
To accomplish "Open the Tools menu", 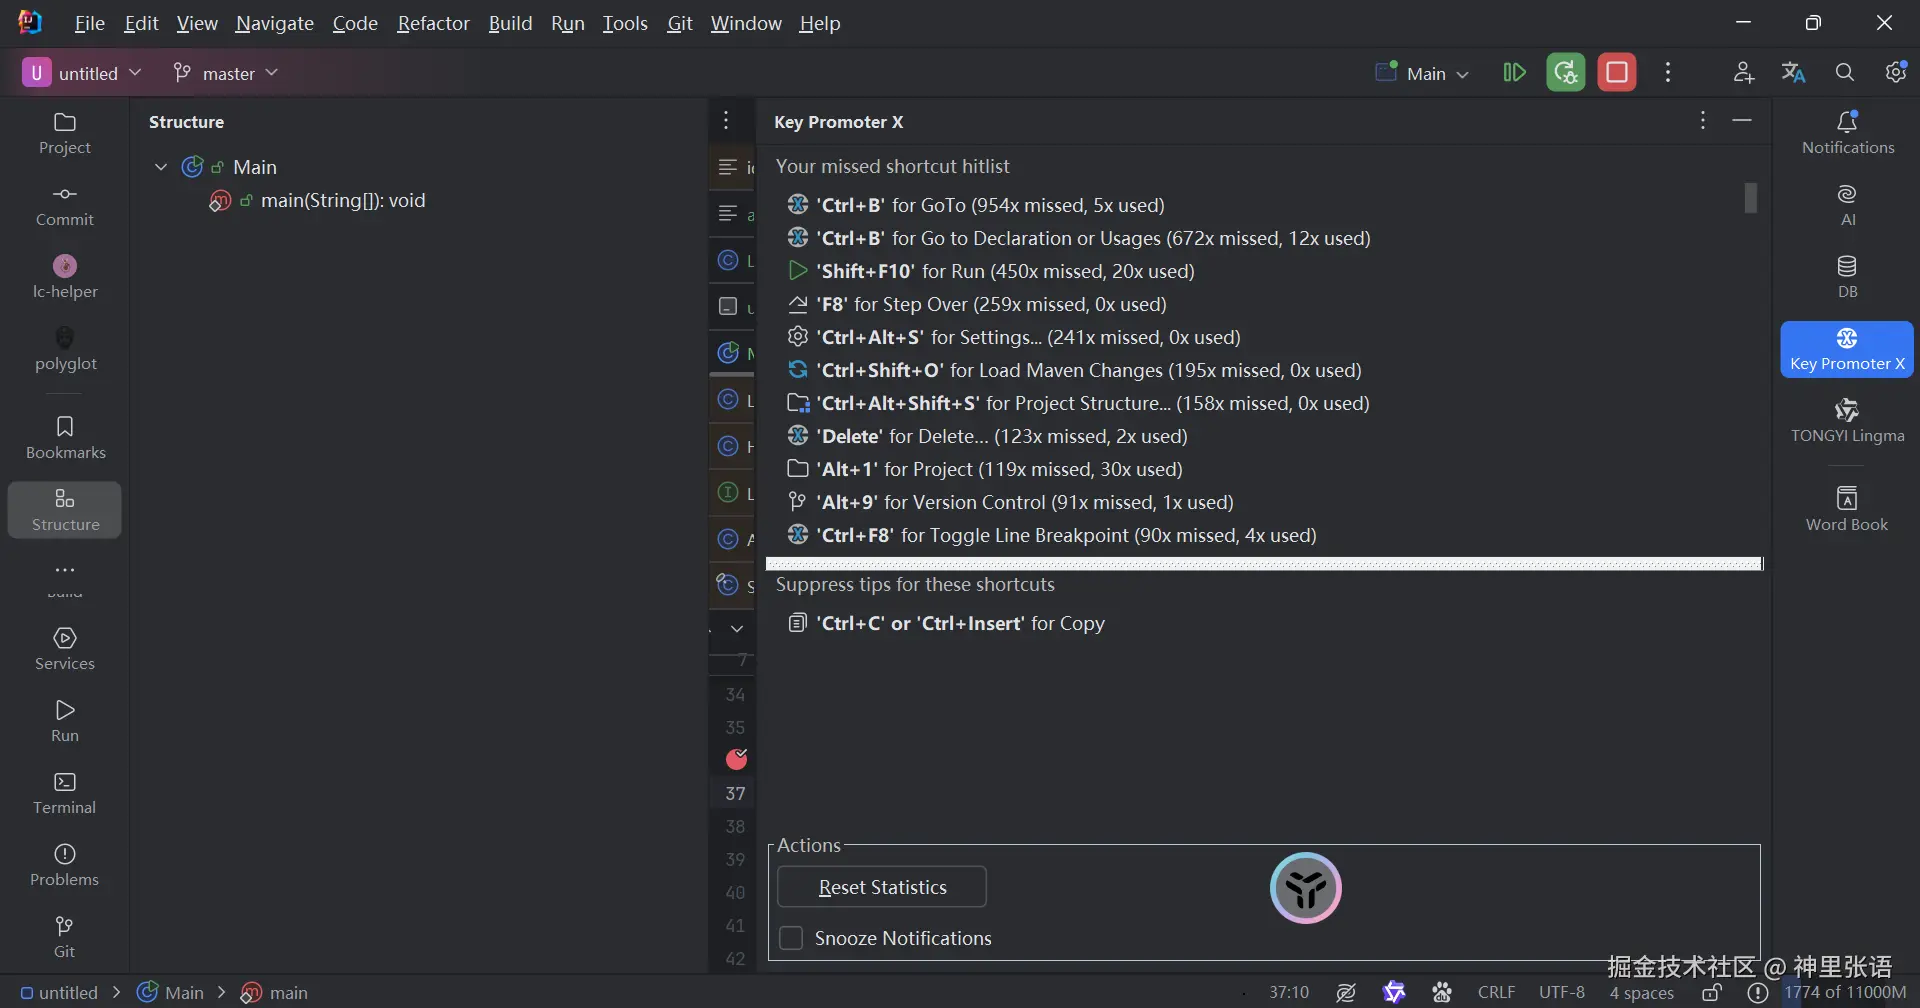I will pyautogui.click(x=625, y=23).
